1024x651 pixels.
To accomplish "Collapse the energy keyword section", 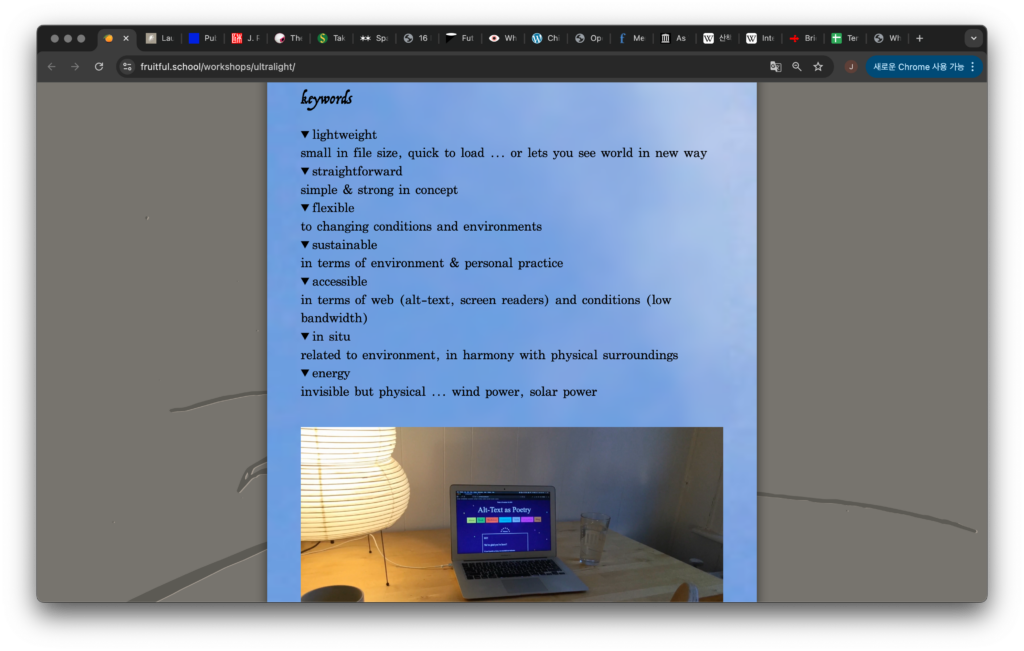I will pyautogui.click(x=306, y=374).
